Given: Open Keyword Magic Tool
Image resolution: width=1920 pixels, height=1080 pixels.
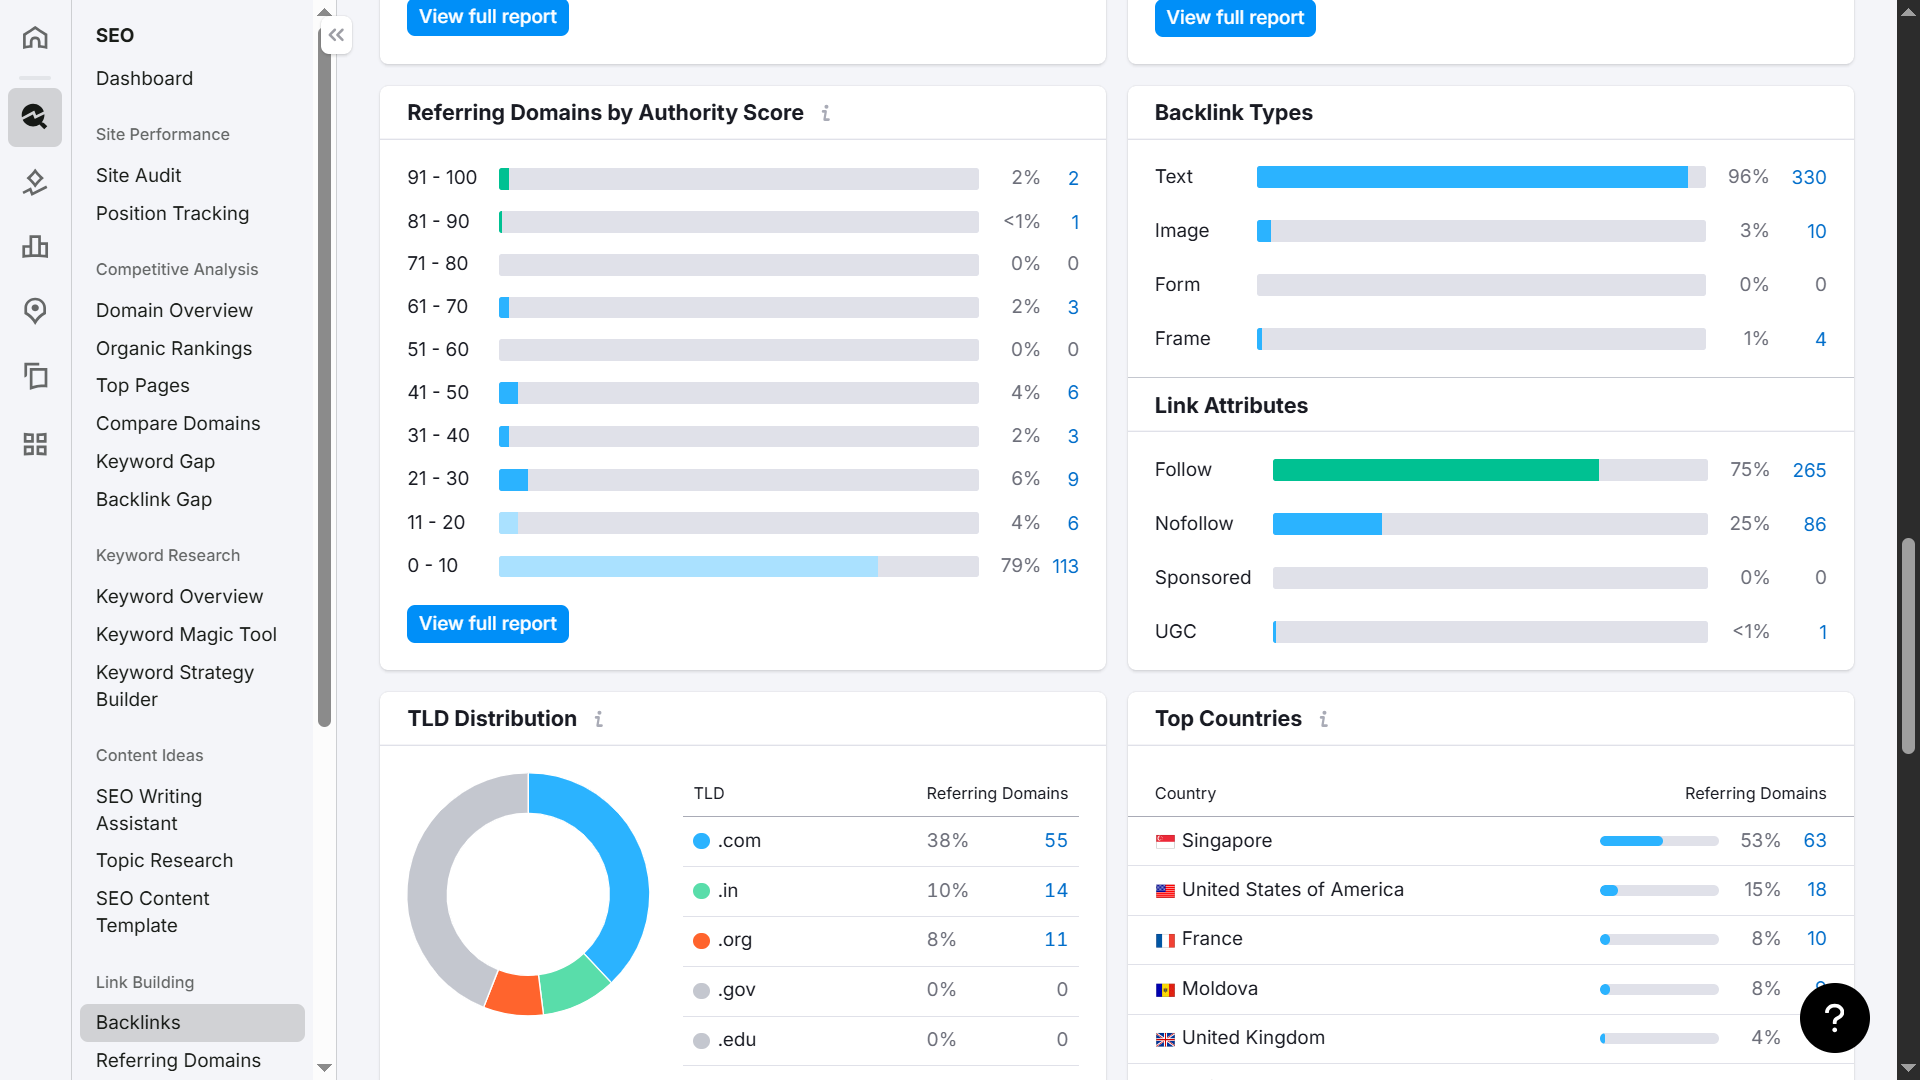Looking at the screenshot, I should 187,634.
